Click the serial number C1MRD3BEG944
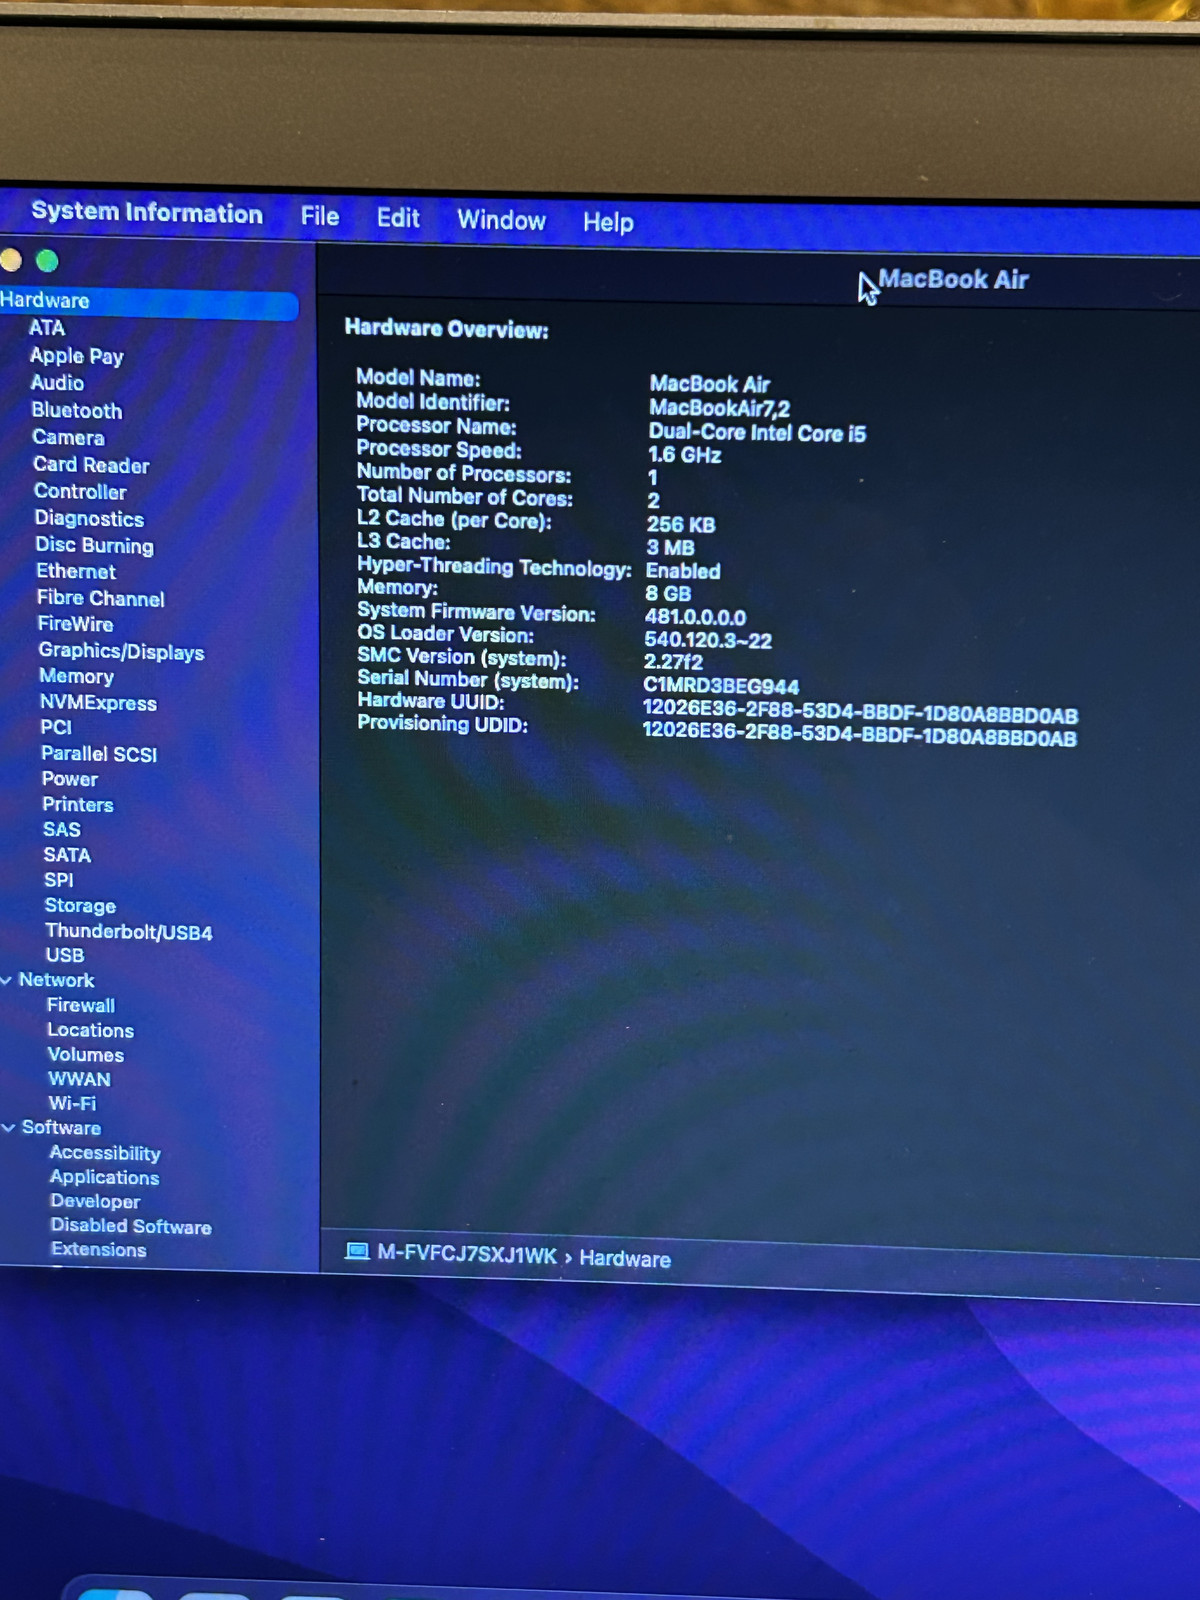The width and height of the screenshot is (1200, 1600). point(721,686)
